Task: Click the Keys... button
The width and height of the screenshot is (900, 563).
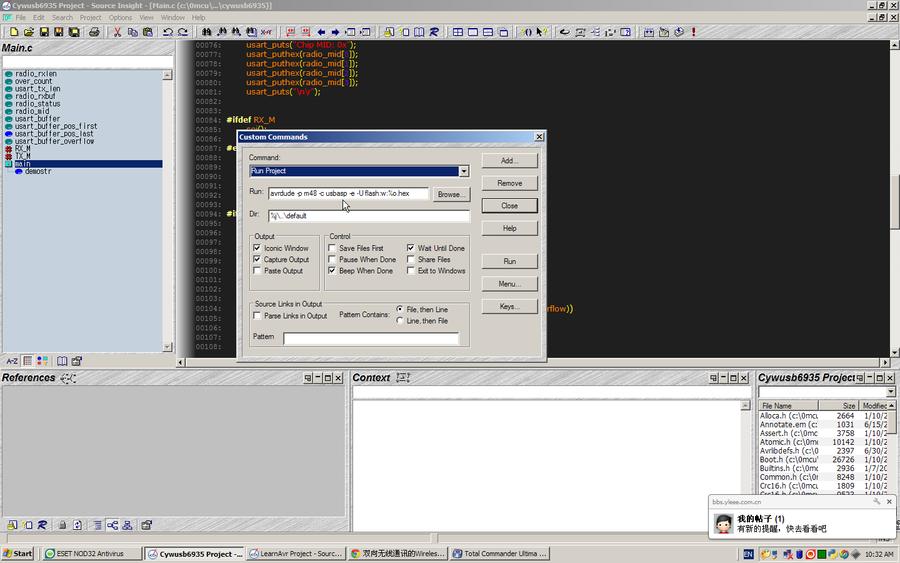Action: [x=509, y=307]
